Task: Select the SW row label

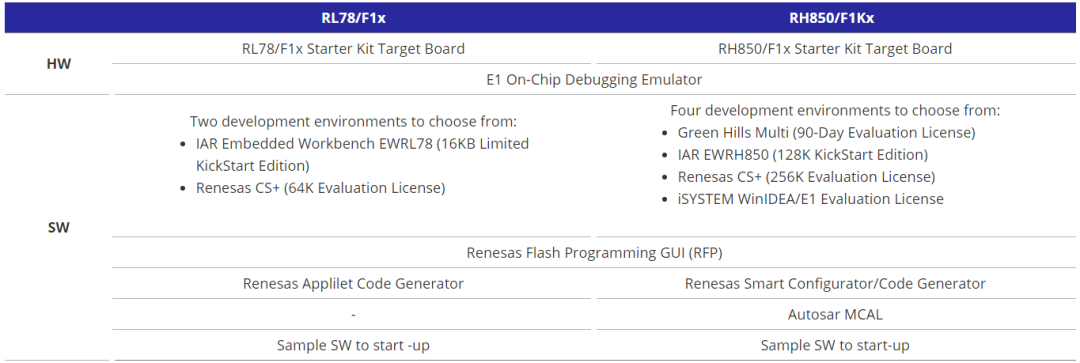Action: click(59, 228)
